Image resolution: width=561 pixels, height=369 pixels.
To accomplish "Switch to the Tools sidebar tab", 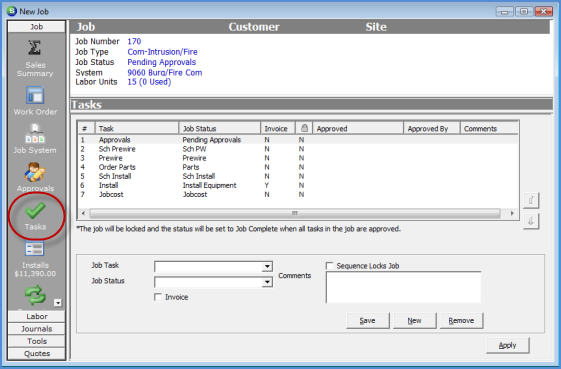I will click(x=36, y=341).
